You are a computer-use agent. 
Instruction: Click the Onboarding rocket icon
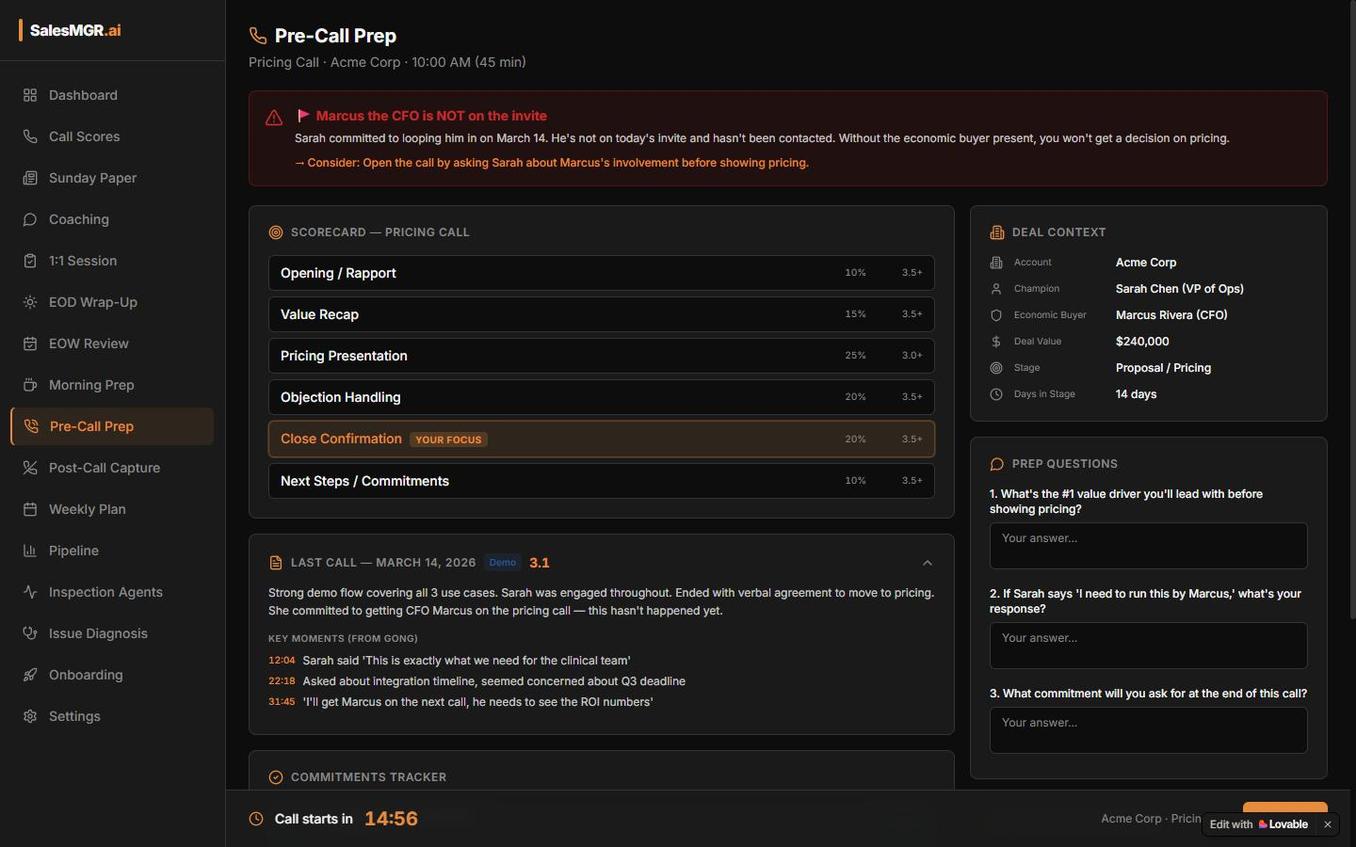tap(30, 675)
